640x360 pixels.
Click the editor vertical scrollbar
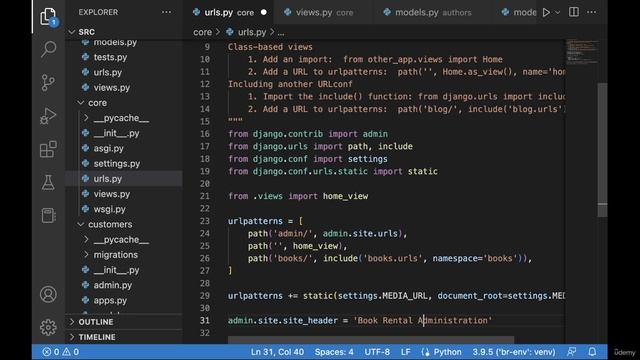coord(602,150)
